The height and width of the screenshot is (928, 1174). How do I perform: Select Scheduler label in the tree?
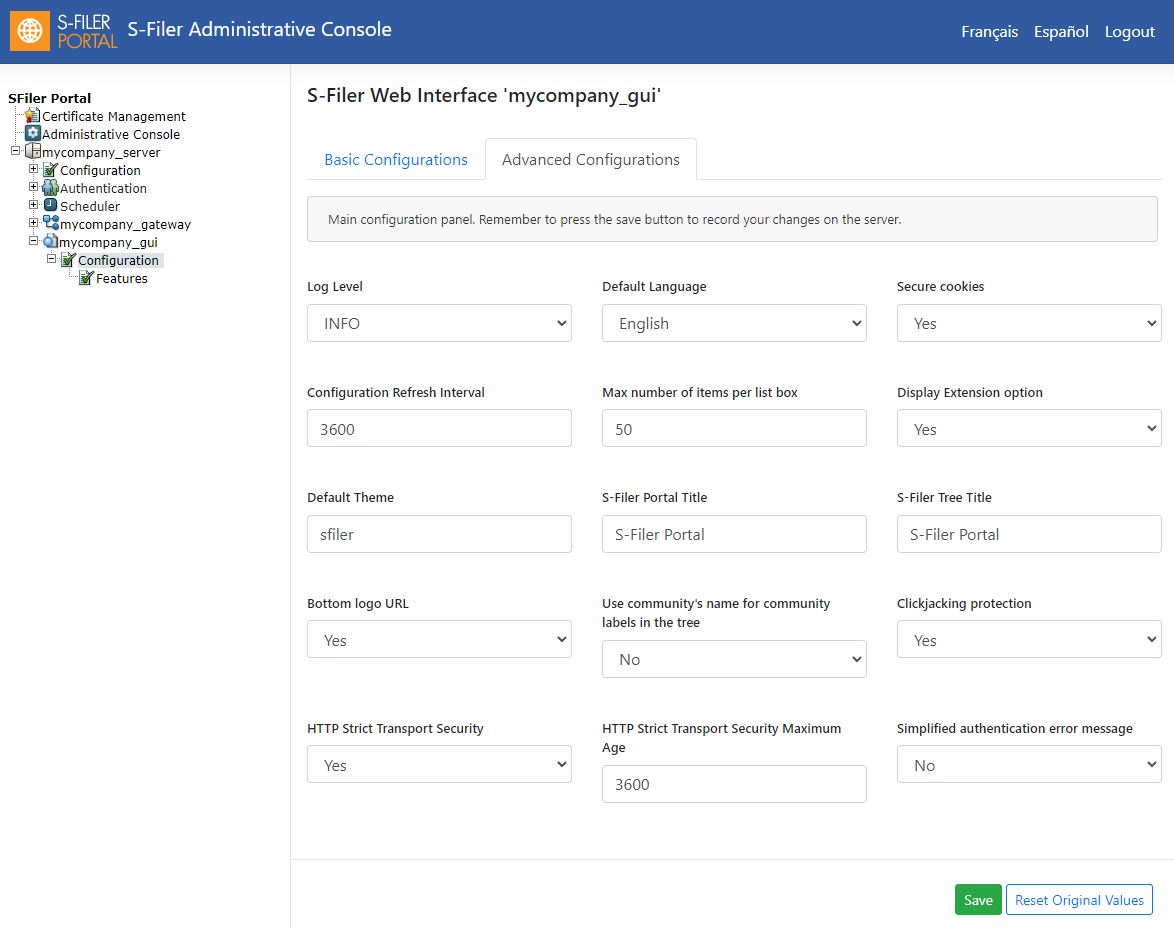pyautogui.click(x=90, y=206)
